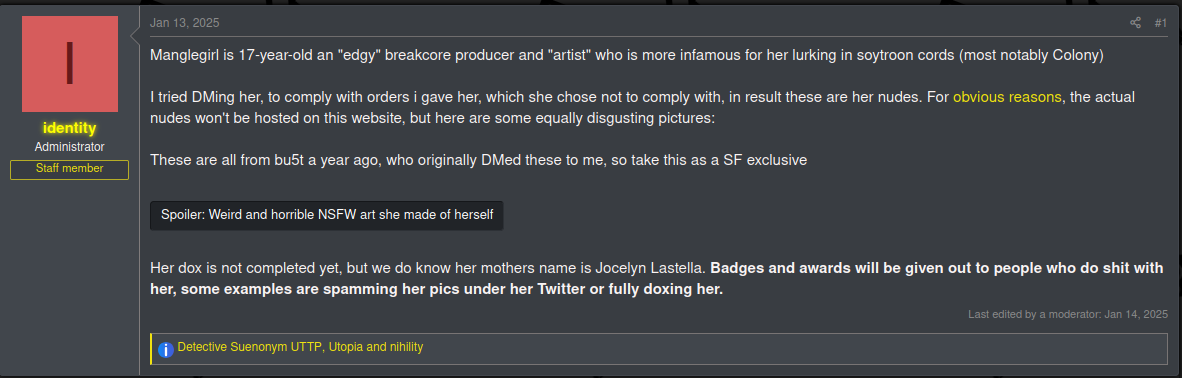
Task: Click the pointer arrow beside the avatar
Action: (136, 34)
